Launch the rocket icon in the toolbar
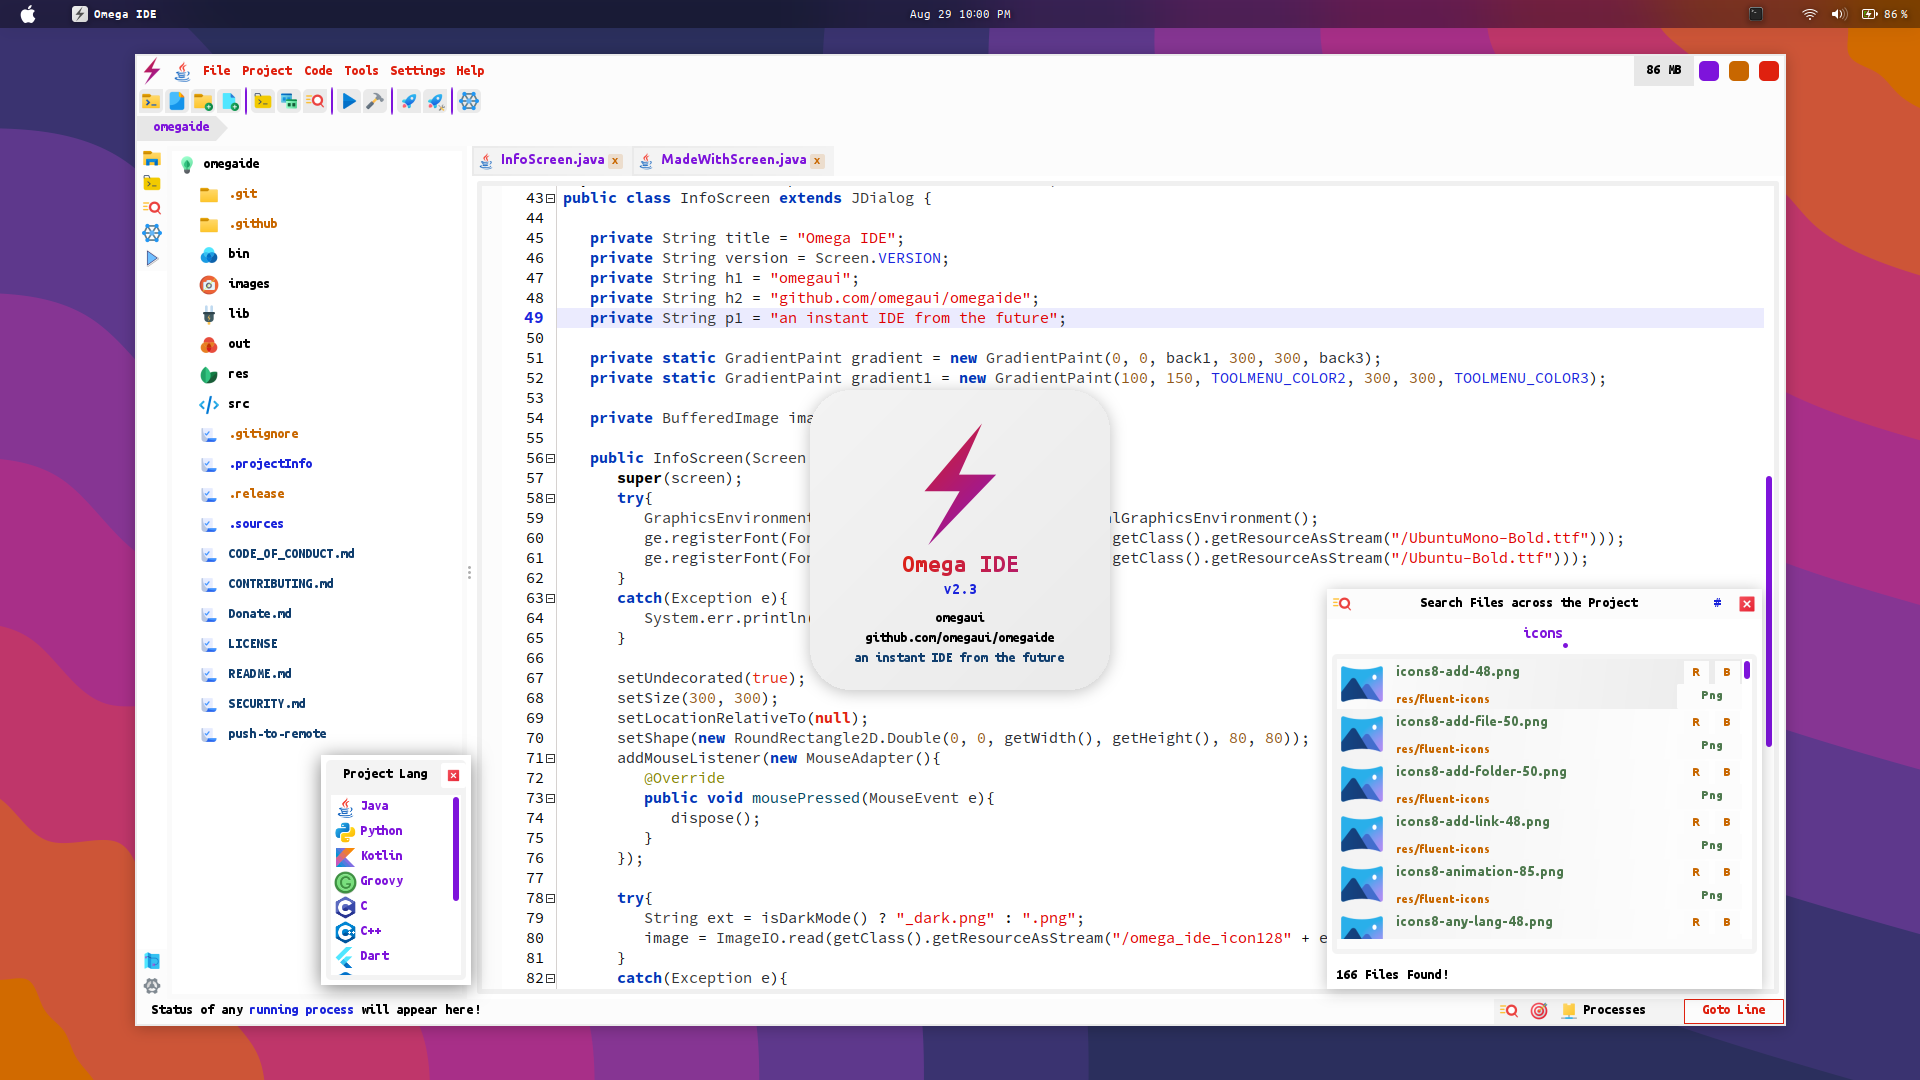The width and height of the screenshot is (1920, 1080). (x=408, y=101)
